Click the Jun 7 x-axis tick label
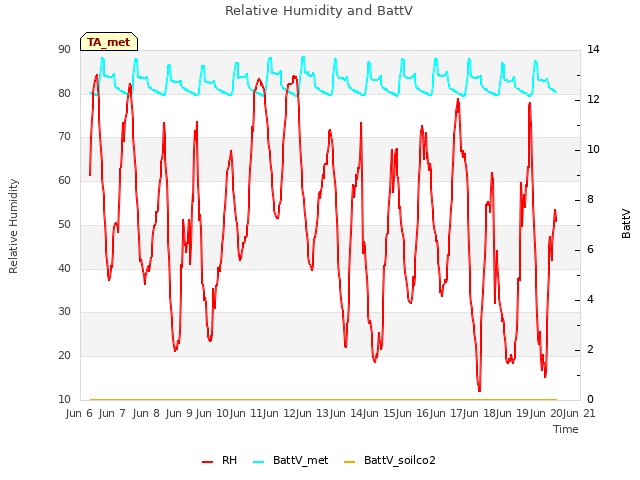This screenshot has height=480, width=640. click(112, 413)
